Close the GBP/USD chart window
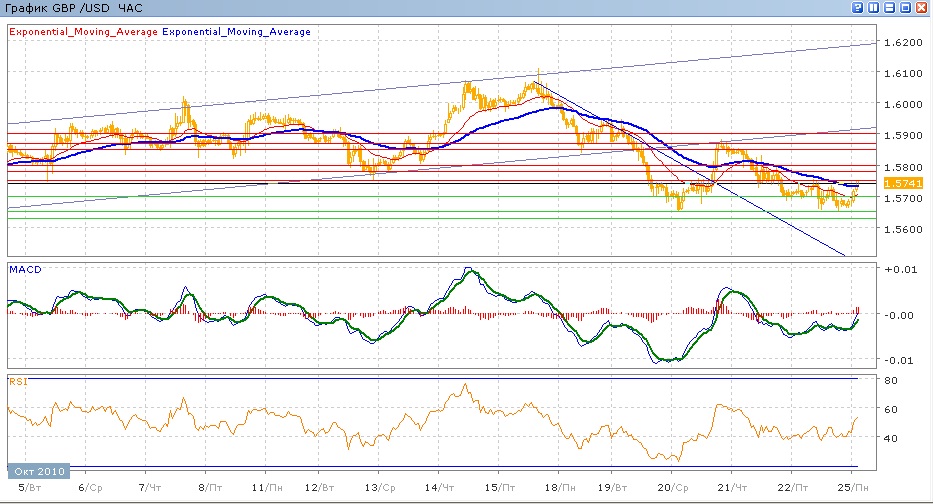 pos(922,7)
